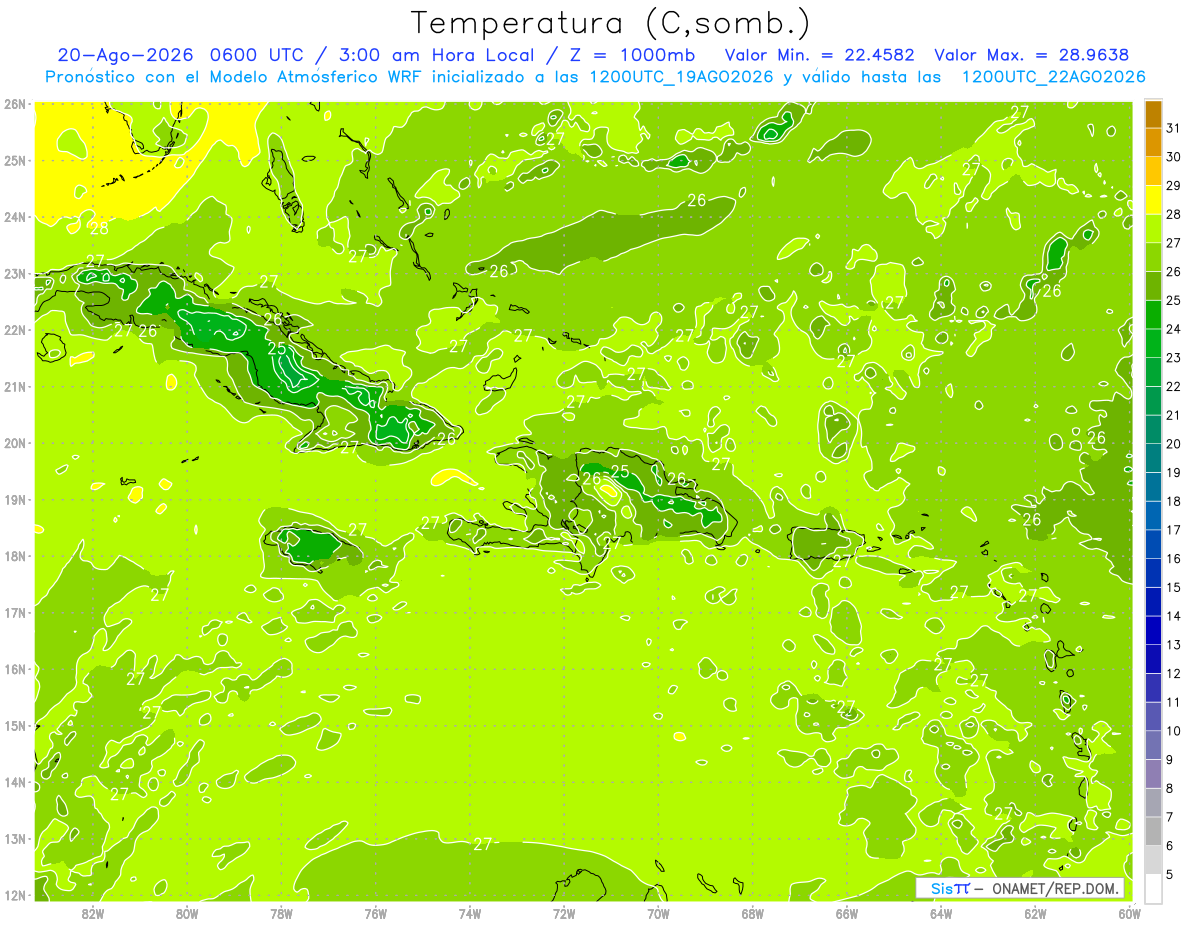Click 'Valor Max. = 28.9638' text

[x=1031, y=55]
